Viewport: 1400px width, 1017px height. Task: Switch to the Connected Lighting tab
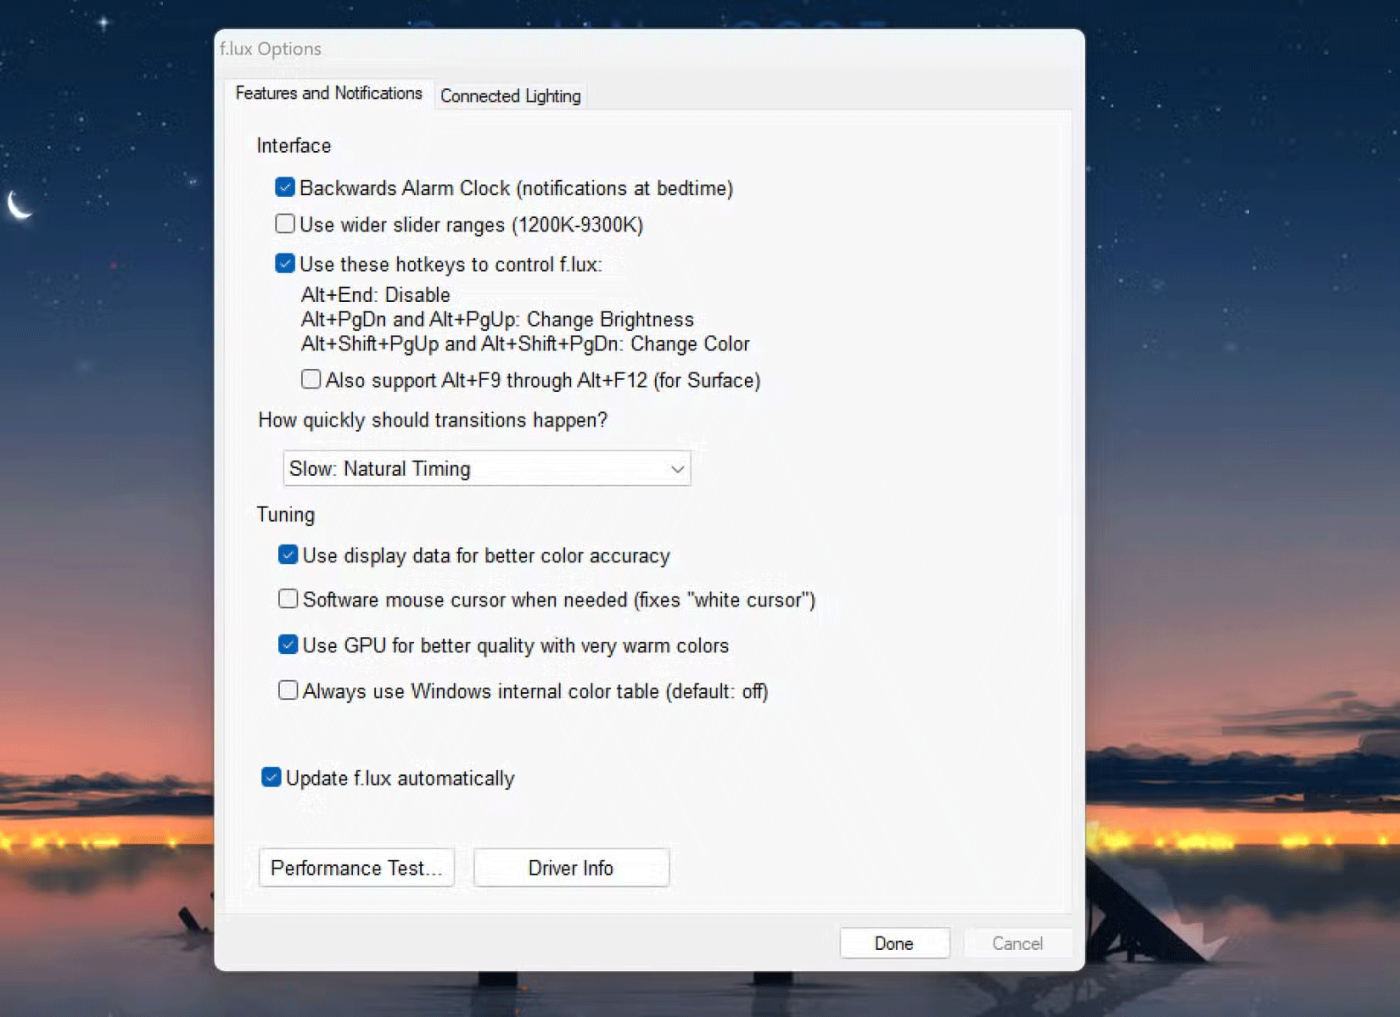tap(510, 96)
